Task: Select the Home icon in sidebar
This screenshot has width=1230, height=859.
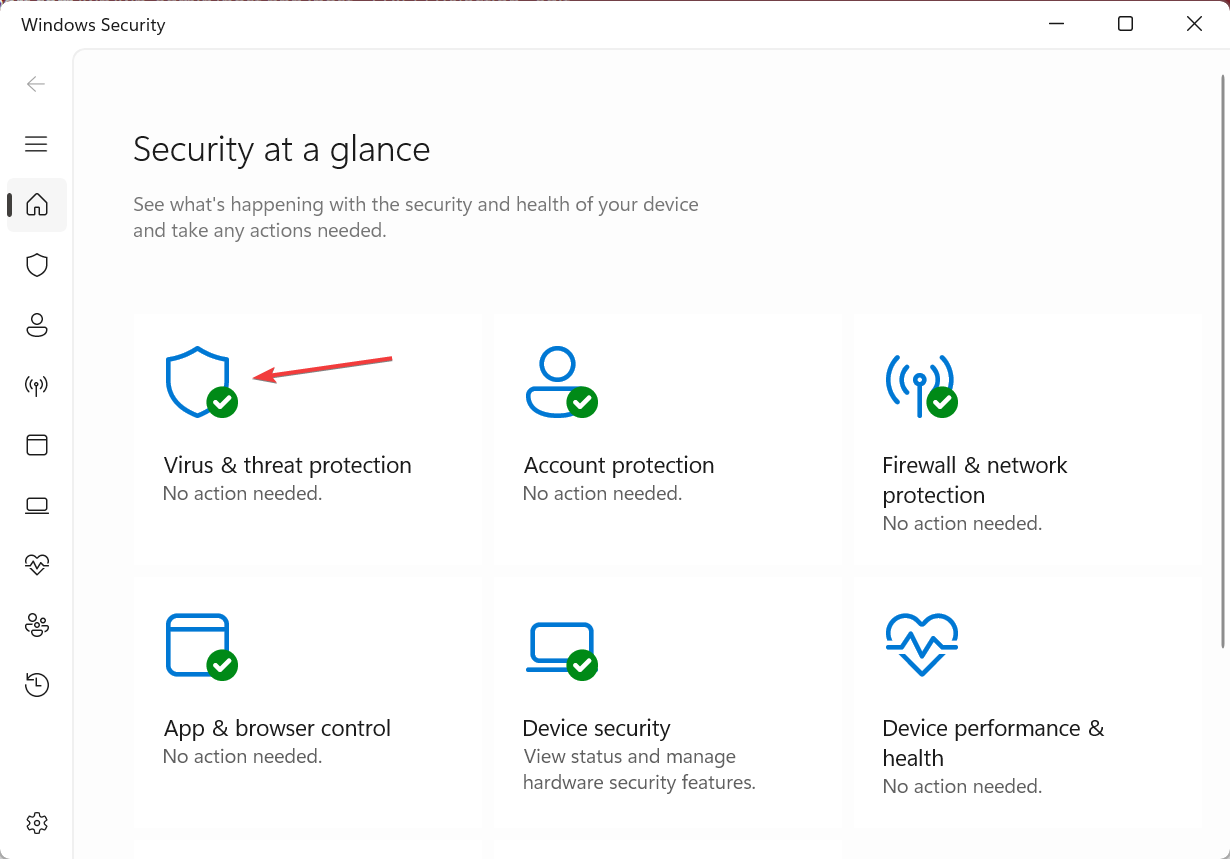Action: coord(37,205)
